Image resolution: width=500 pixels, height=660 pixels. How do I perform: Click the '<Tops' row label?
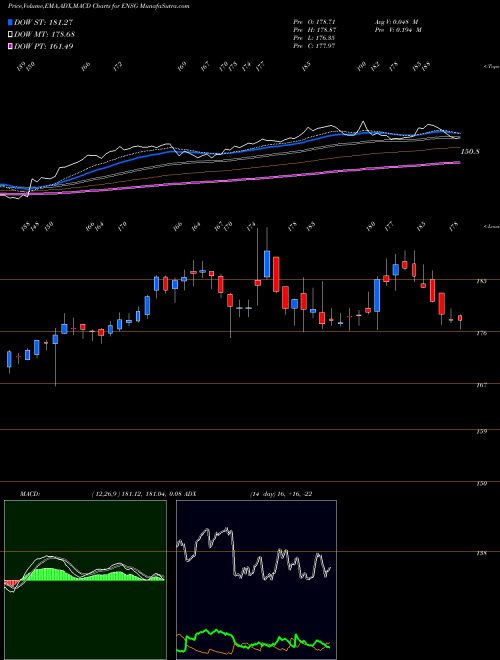tap(490, 67)
